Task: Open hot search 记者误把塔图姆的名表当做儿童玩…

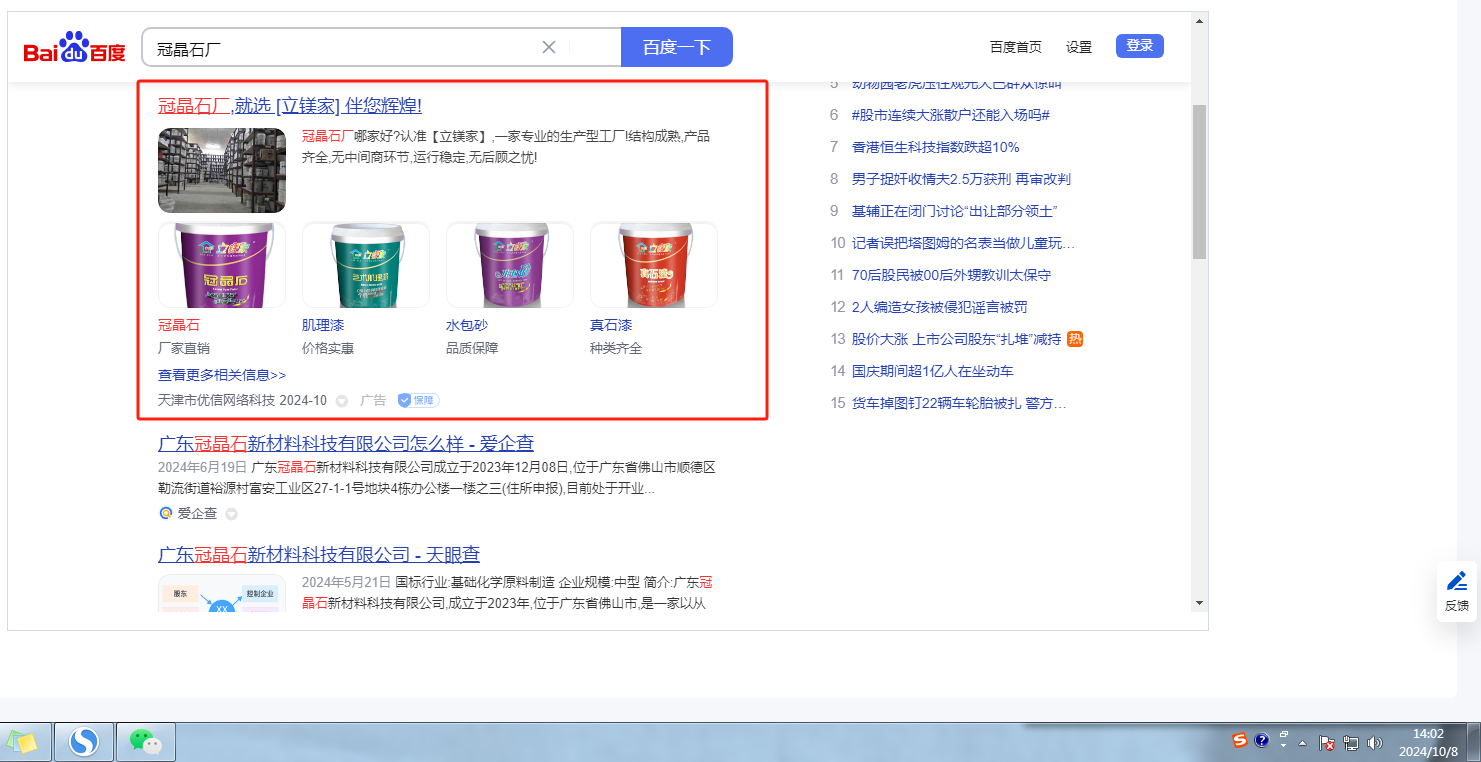Action: [x=963, y=243]
